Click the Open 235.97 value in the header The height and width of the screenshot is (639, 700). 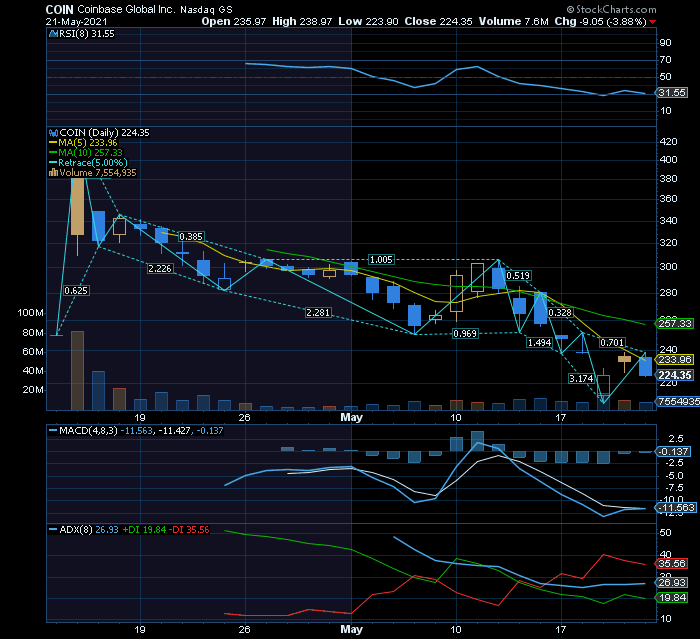[233, 21]
